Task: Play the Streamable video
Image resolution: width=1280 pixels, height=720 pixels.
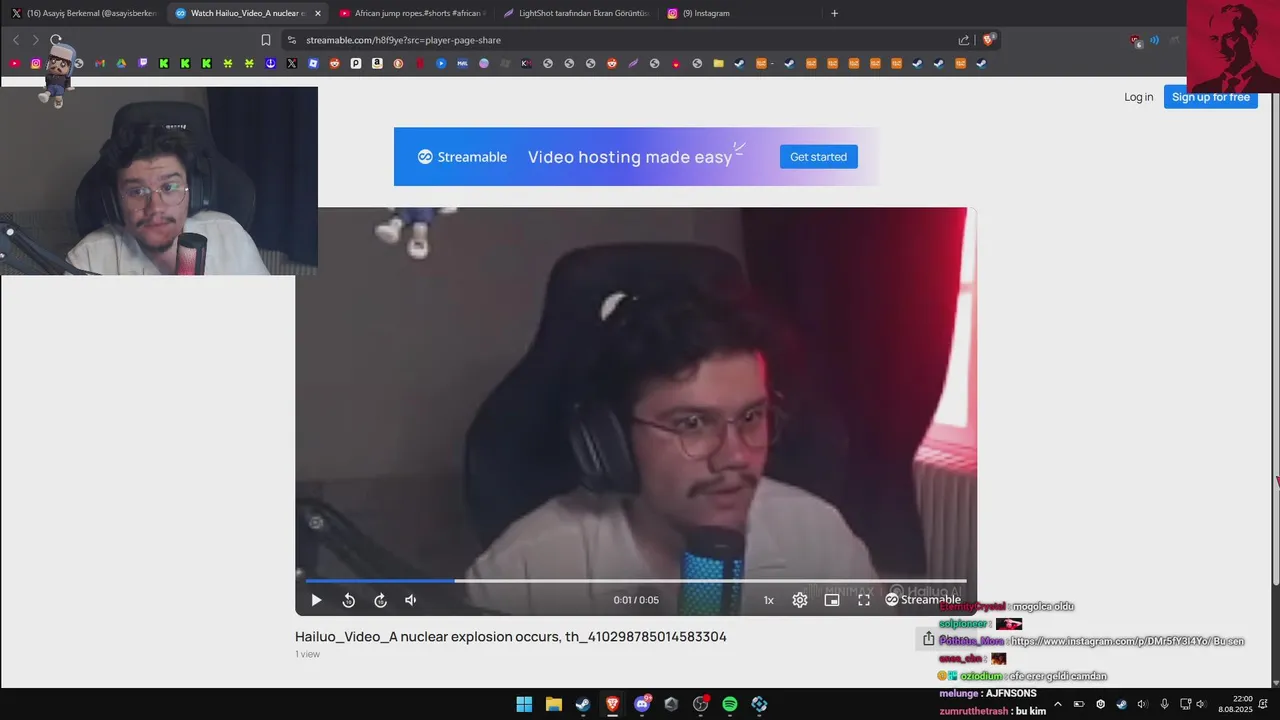Action: coord(316,600)
